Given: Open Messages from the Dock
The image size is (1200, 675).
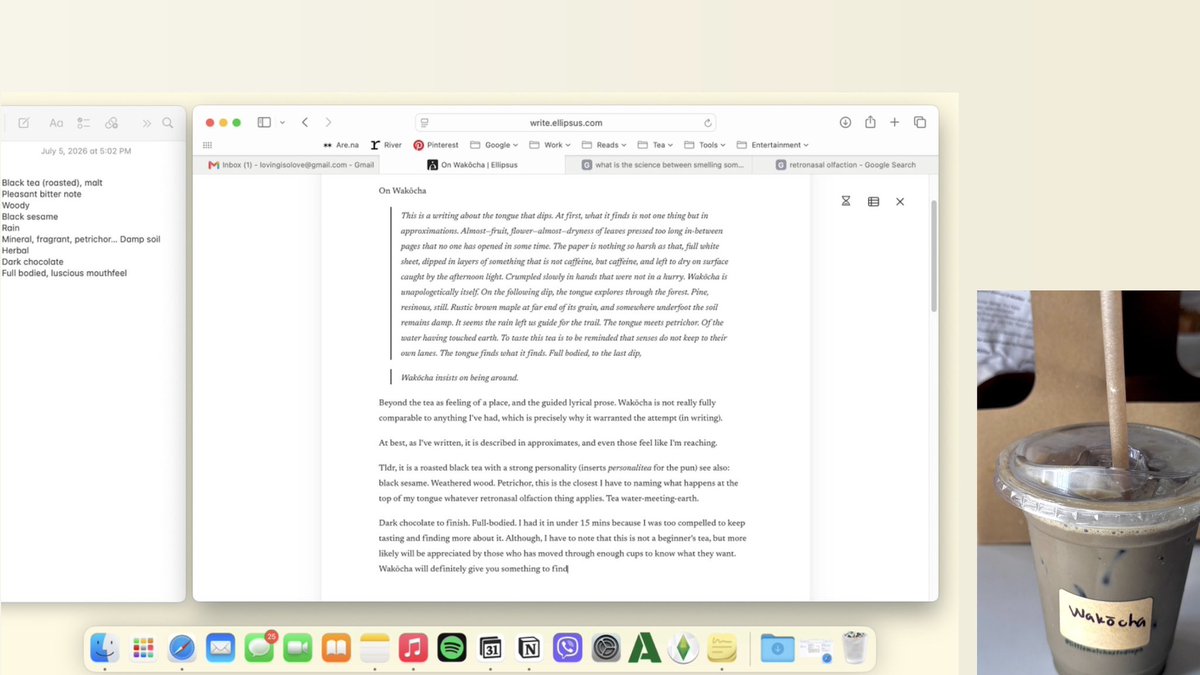Looking at the screenshot, I should tap(259, 648).
